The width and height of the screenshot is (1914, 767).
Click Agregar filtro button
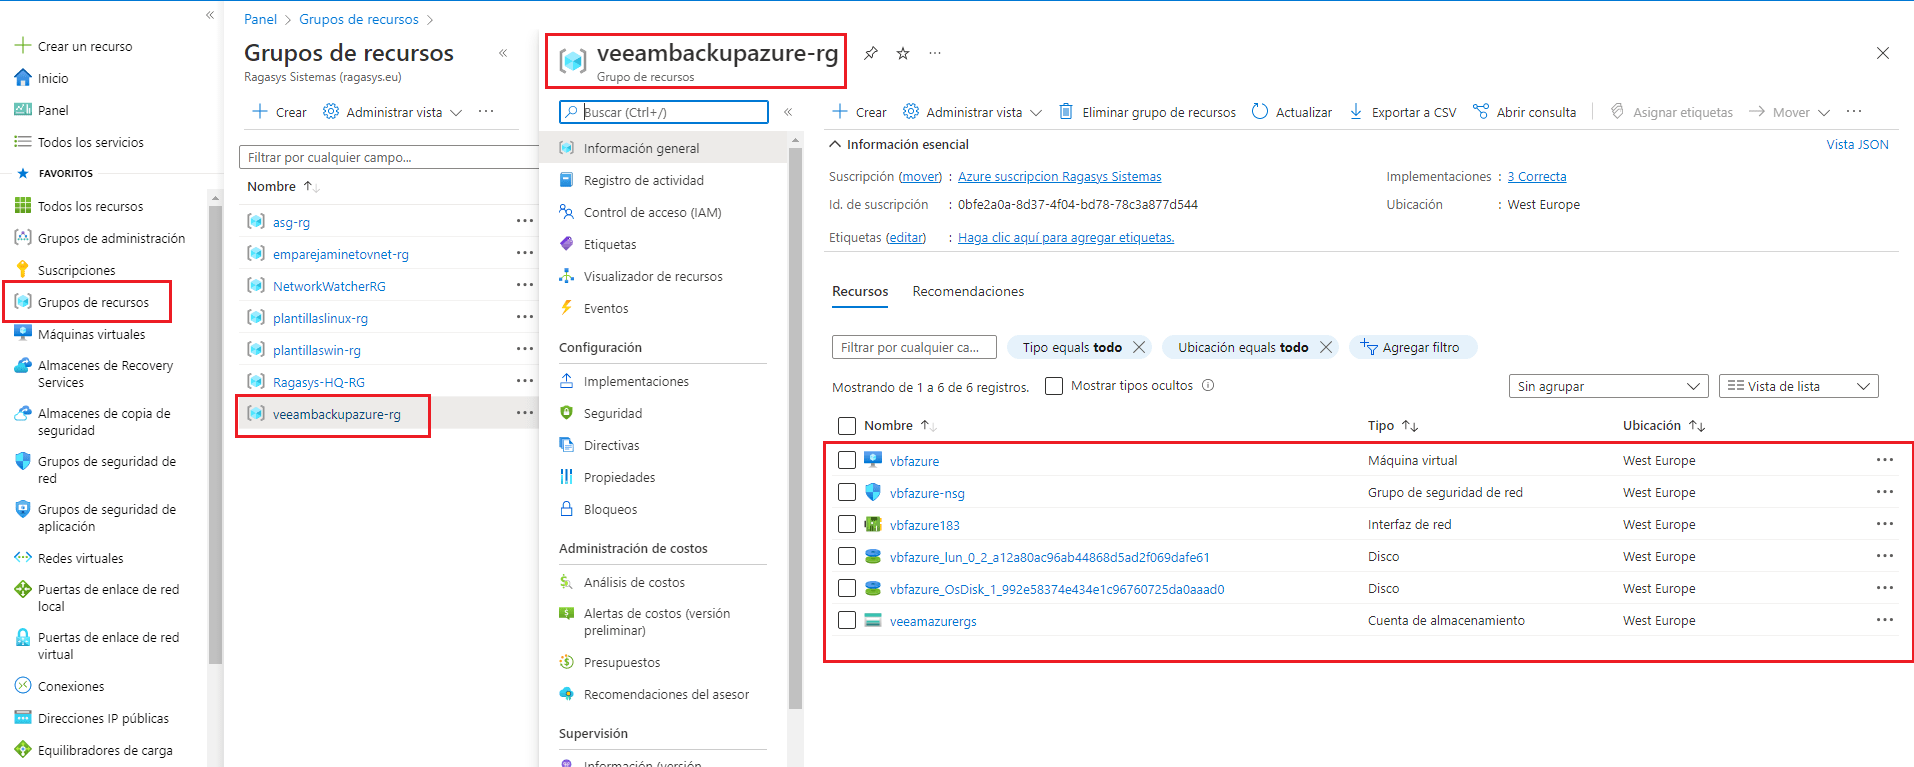[1413, 347]
